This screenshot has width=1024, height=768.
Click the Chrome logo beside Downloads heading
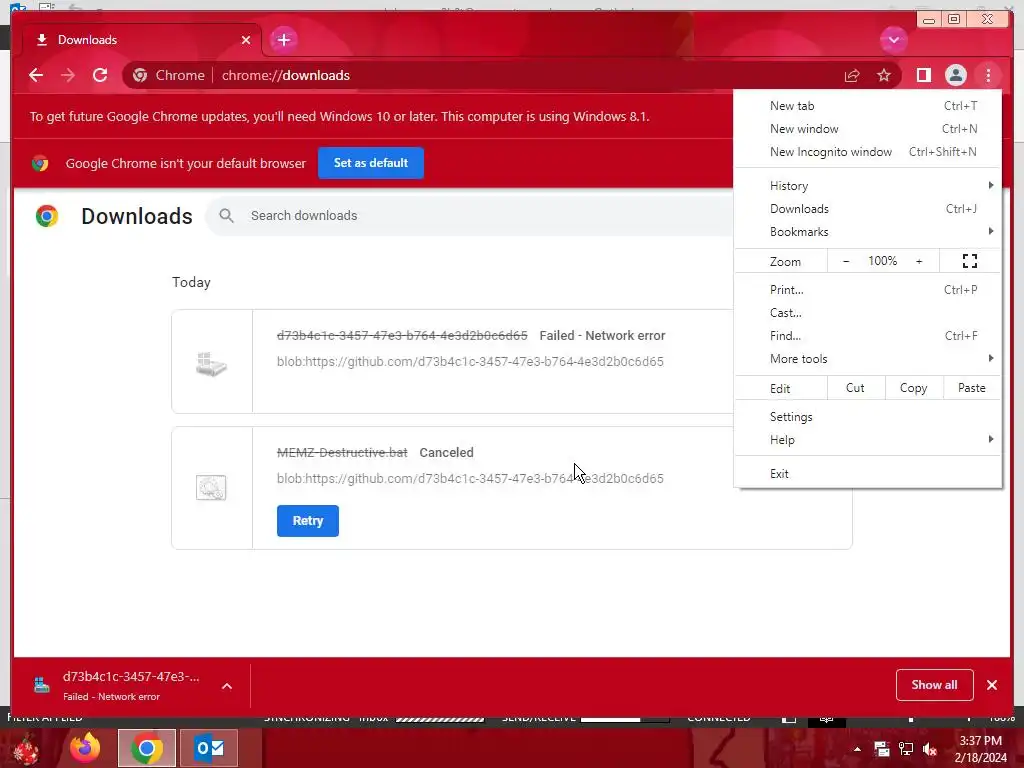(x=47, y=216)
